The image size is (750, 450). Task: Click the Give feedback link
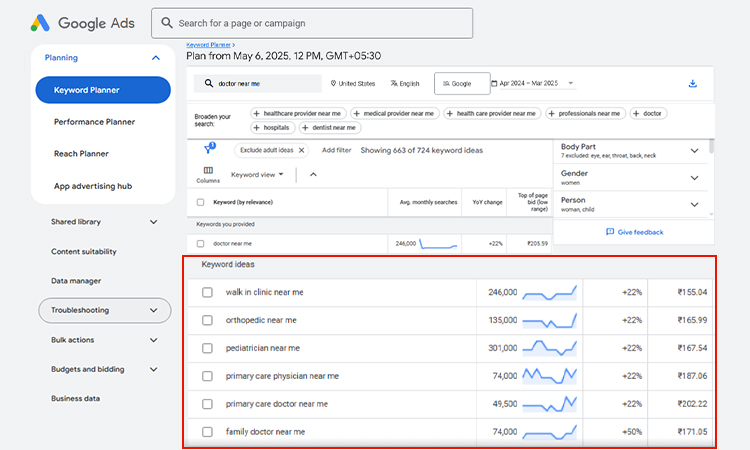(634, 232)
